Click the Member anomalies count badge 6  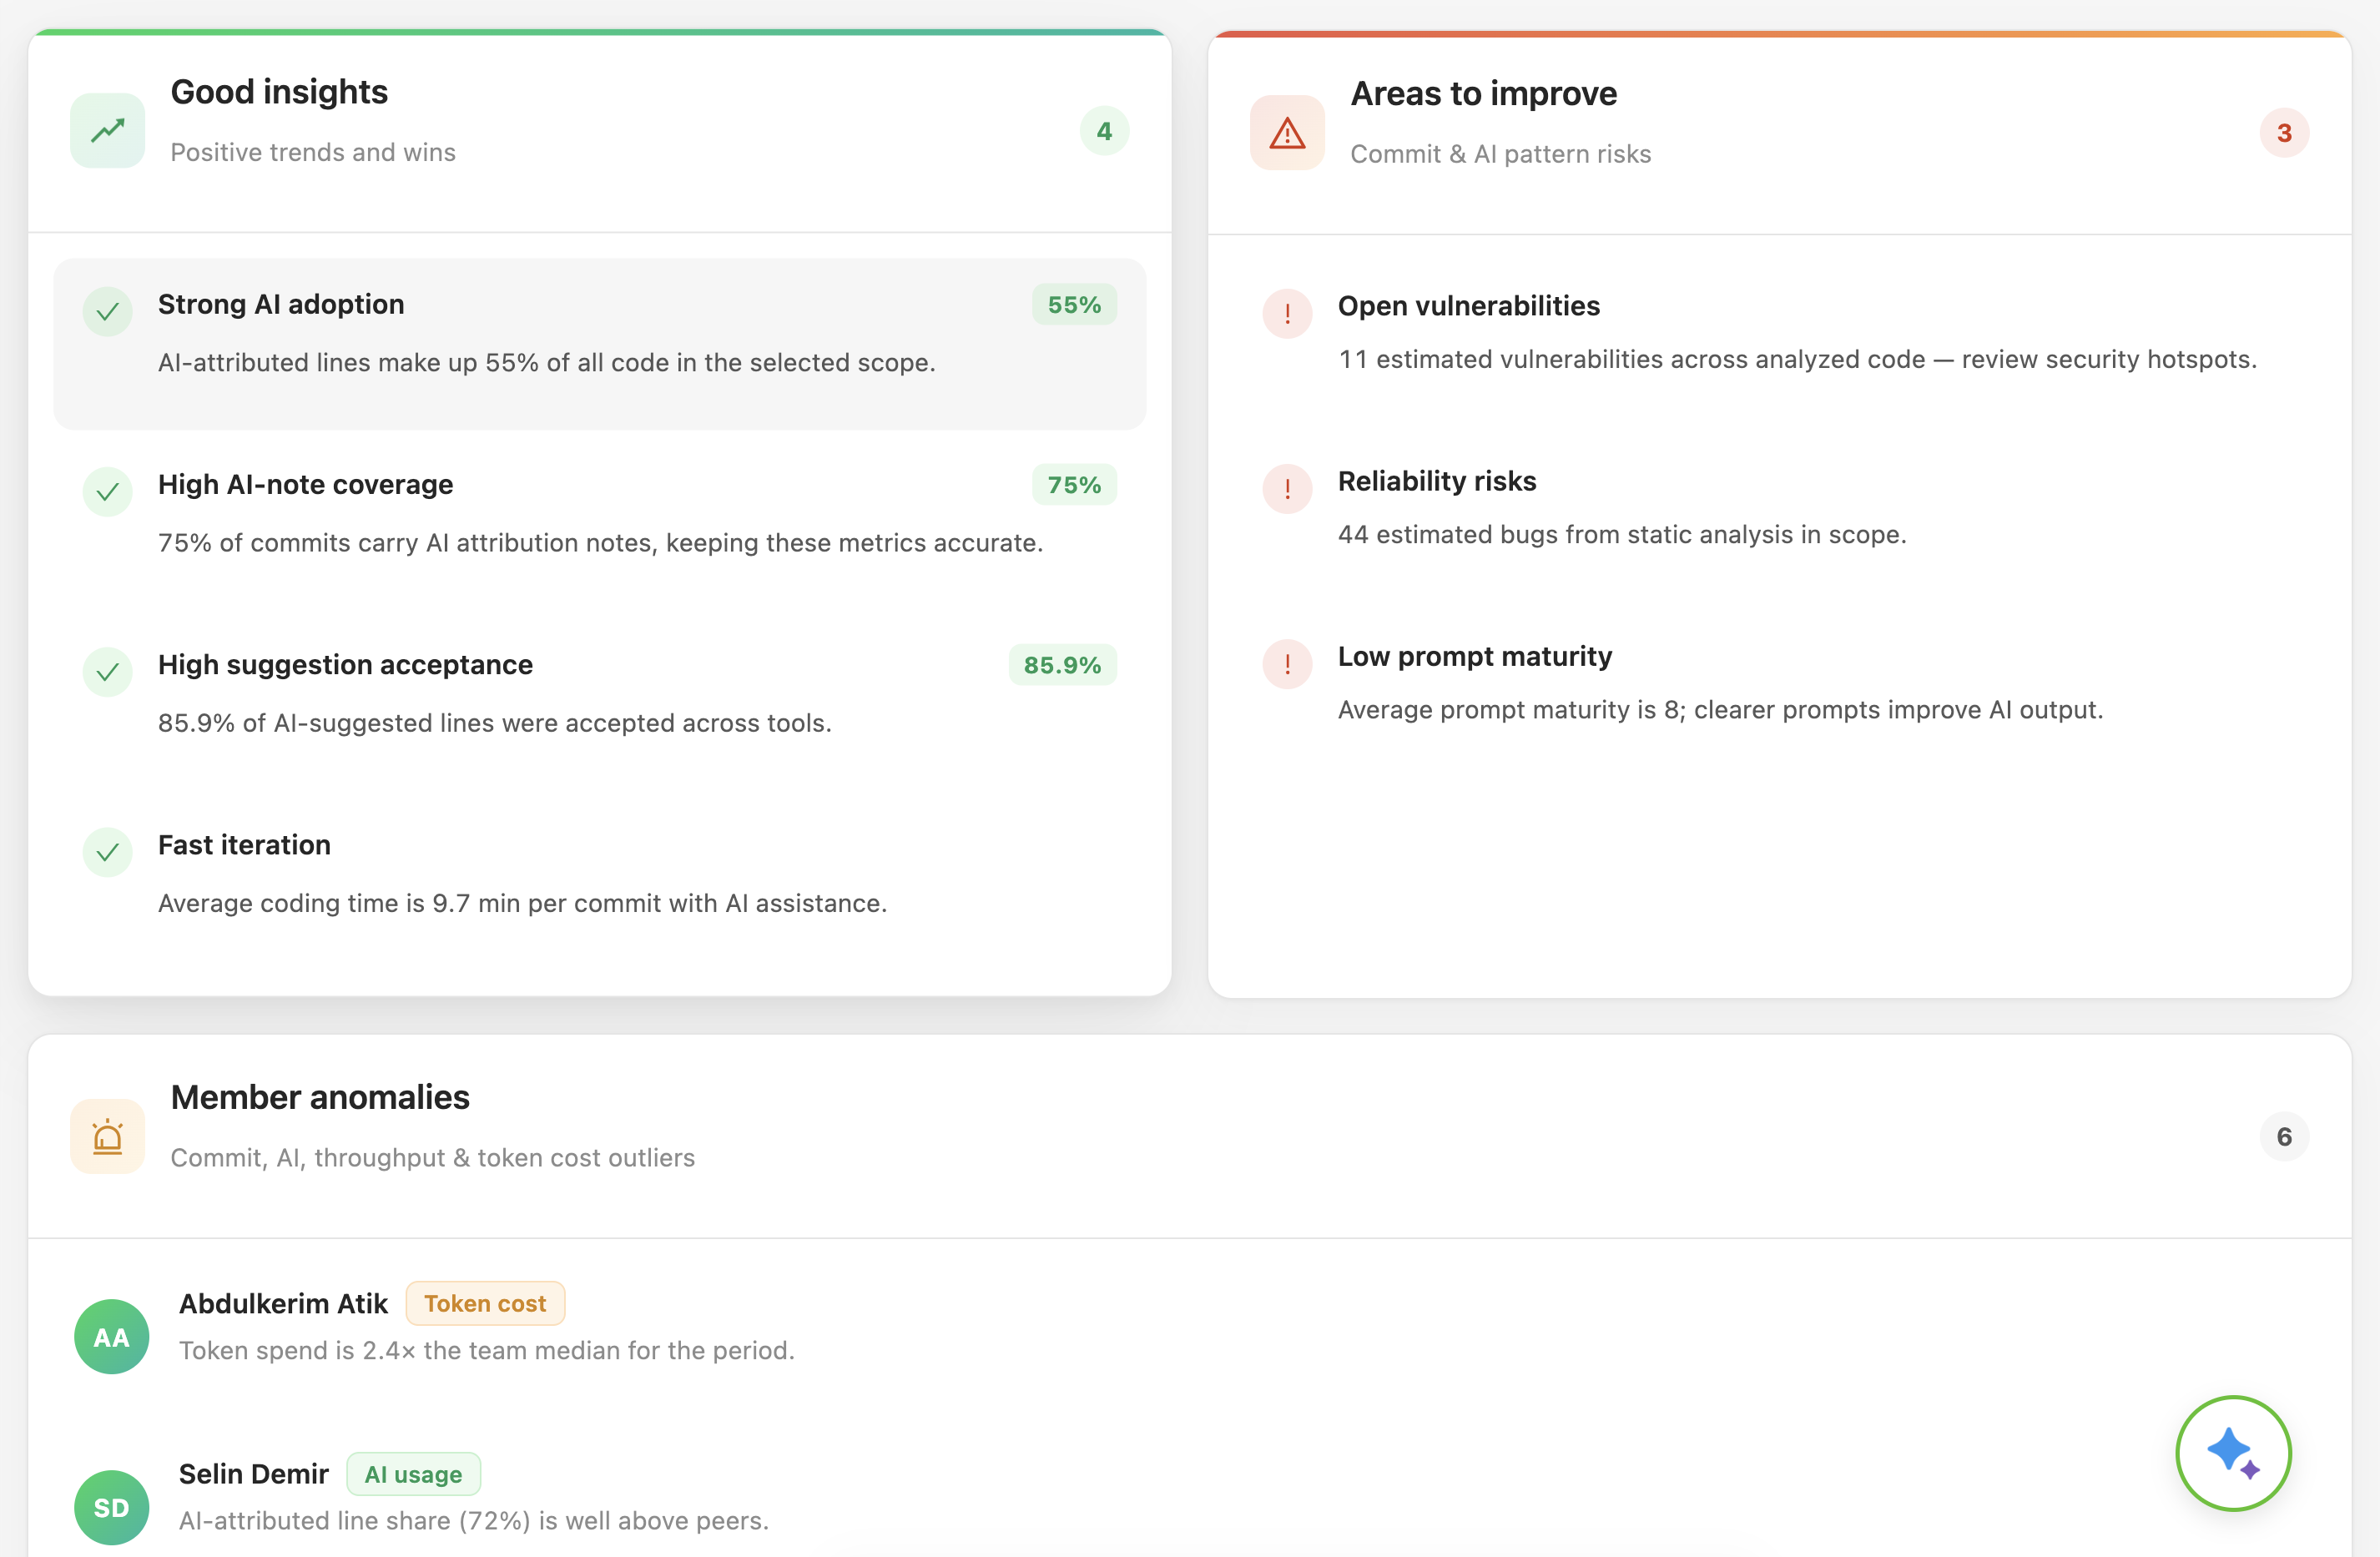(x=2284, y=1137)
